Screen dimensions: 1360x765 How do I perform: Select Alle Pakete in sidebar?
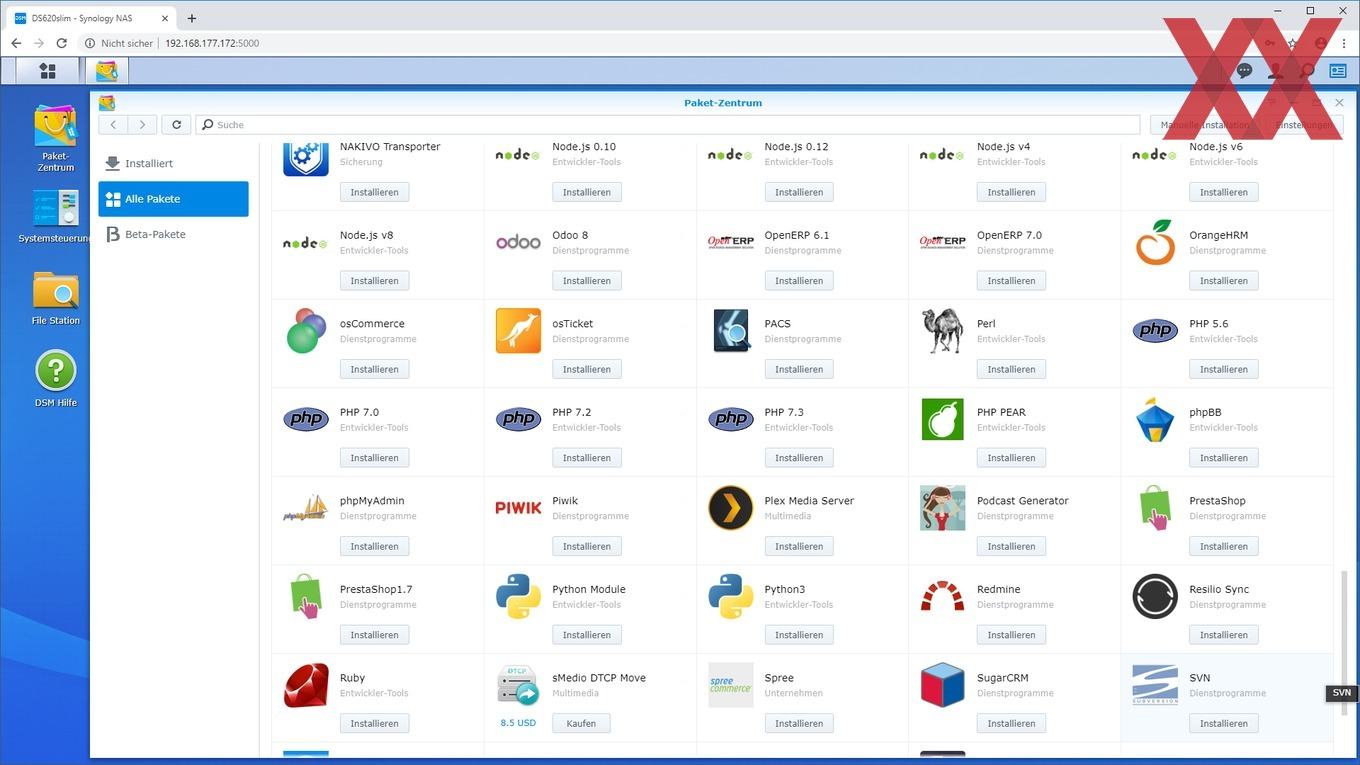173,199
